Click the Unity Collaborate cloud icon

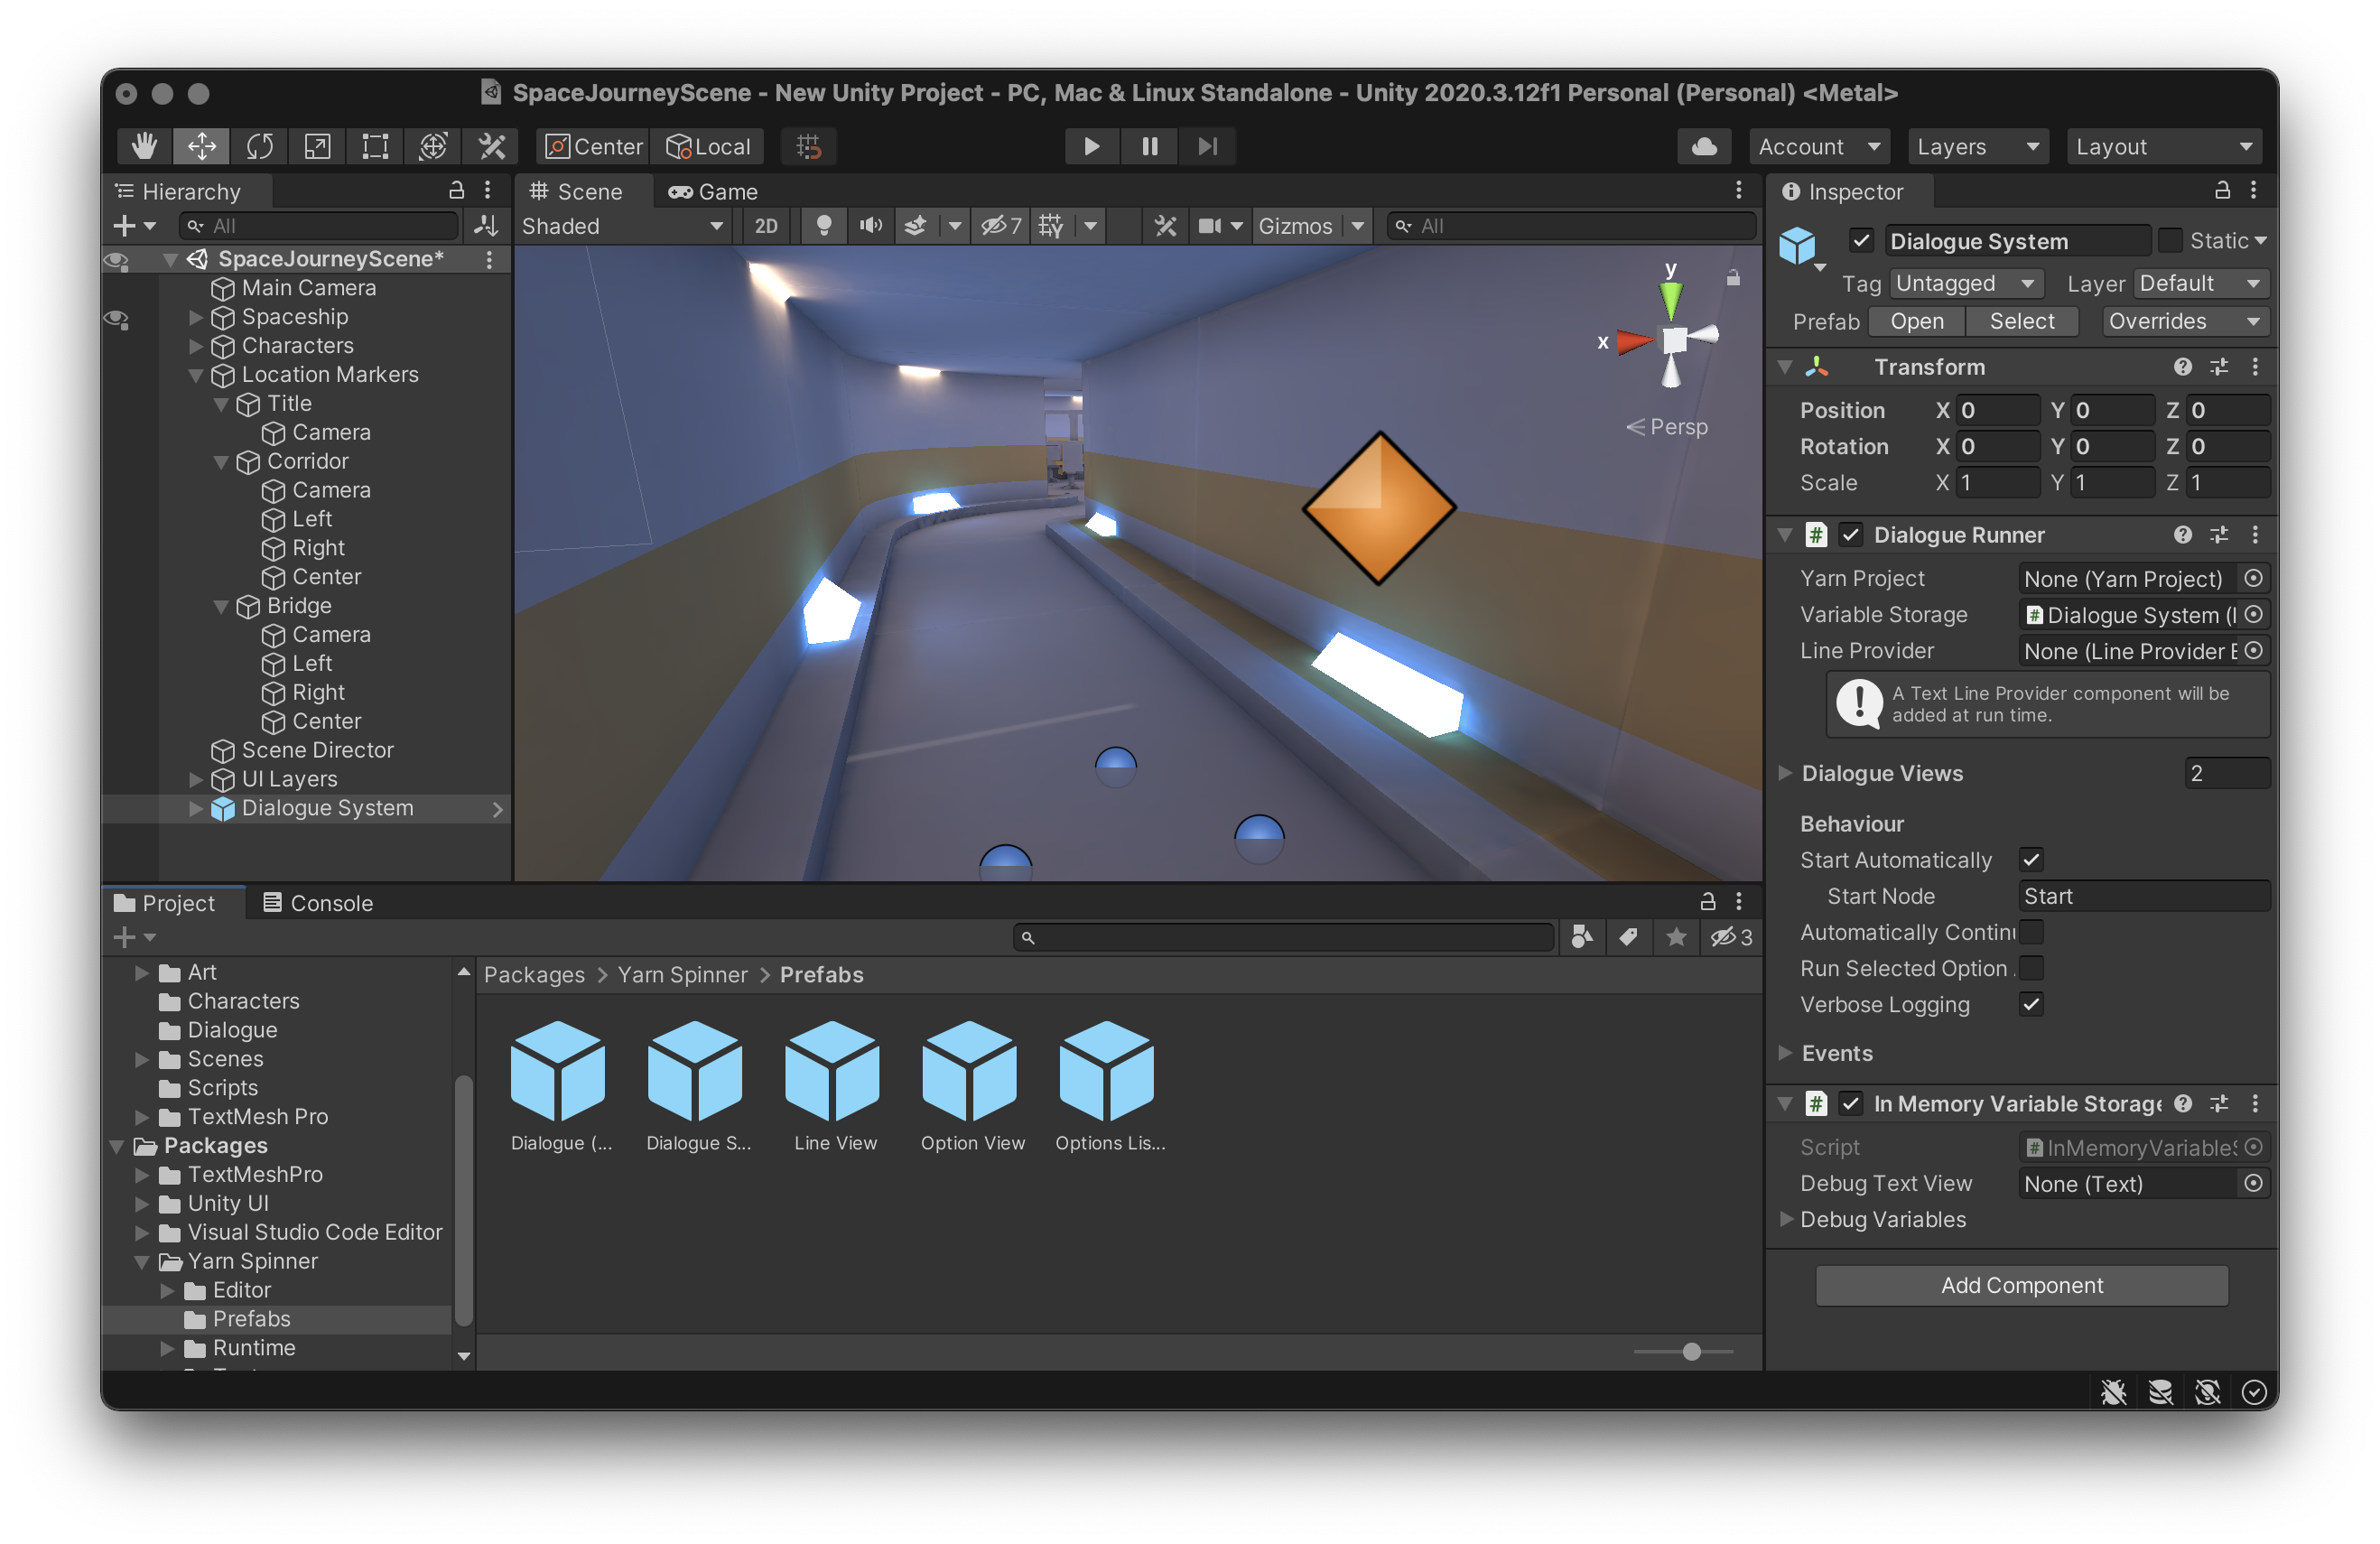coord(1703,146)
